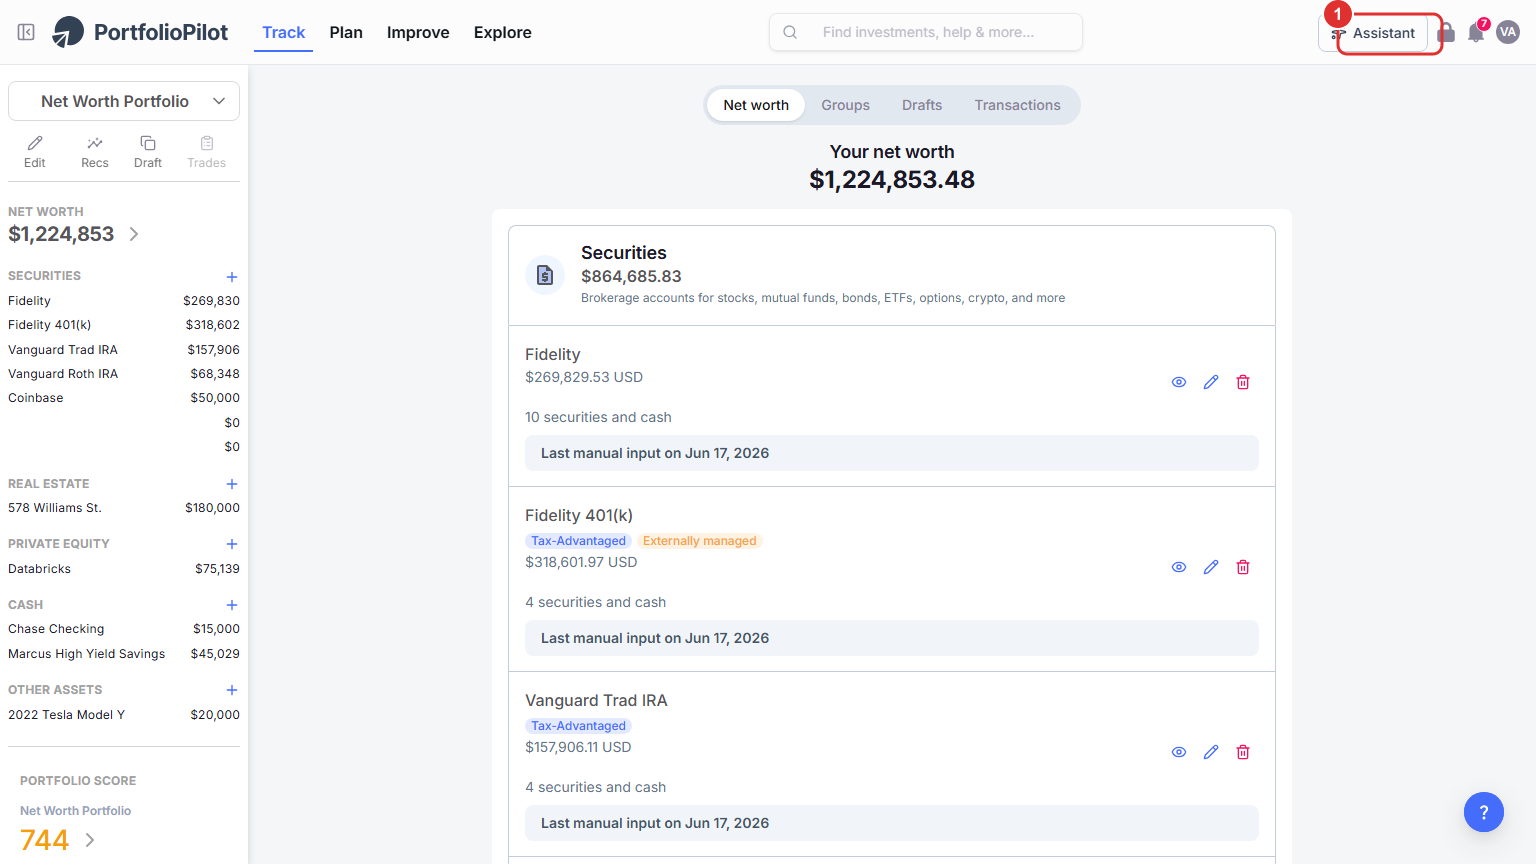
Task: Add a new Securities account with plus
Action: 232,277
